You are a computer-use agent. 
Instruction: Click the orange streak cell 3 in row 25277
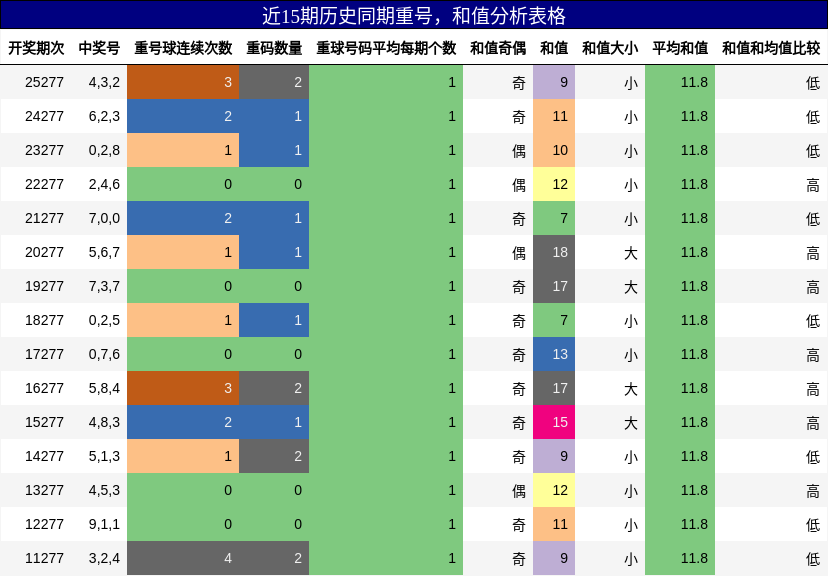click(183, 82)
